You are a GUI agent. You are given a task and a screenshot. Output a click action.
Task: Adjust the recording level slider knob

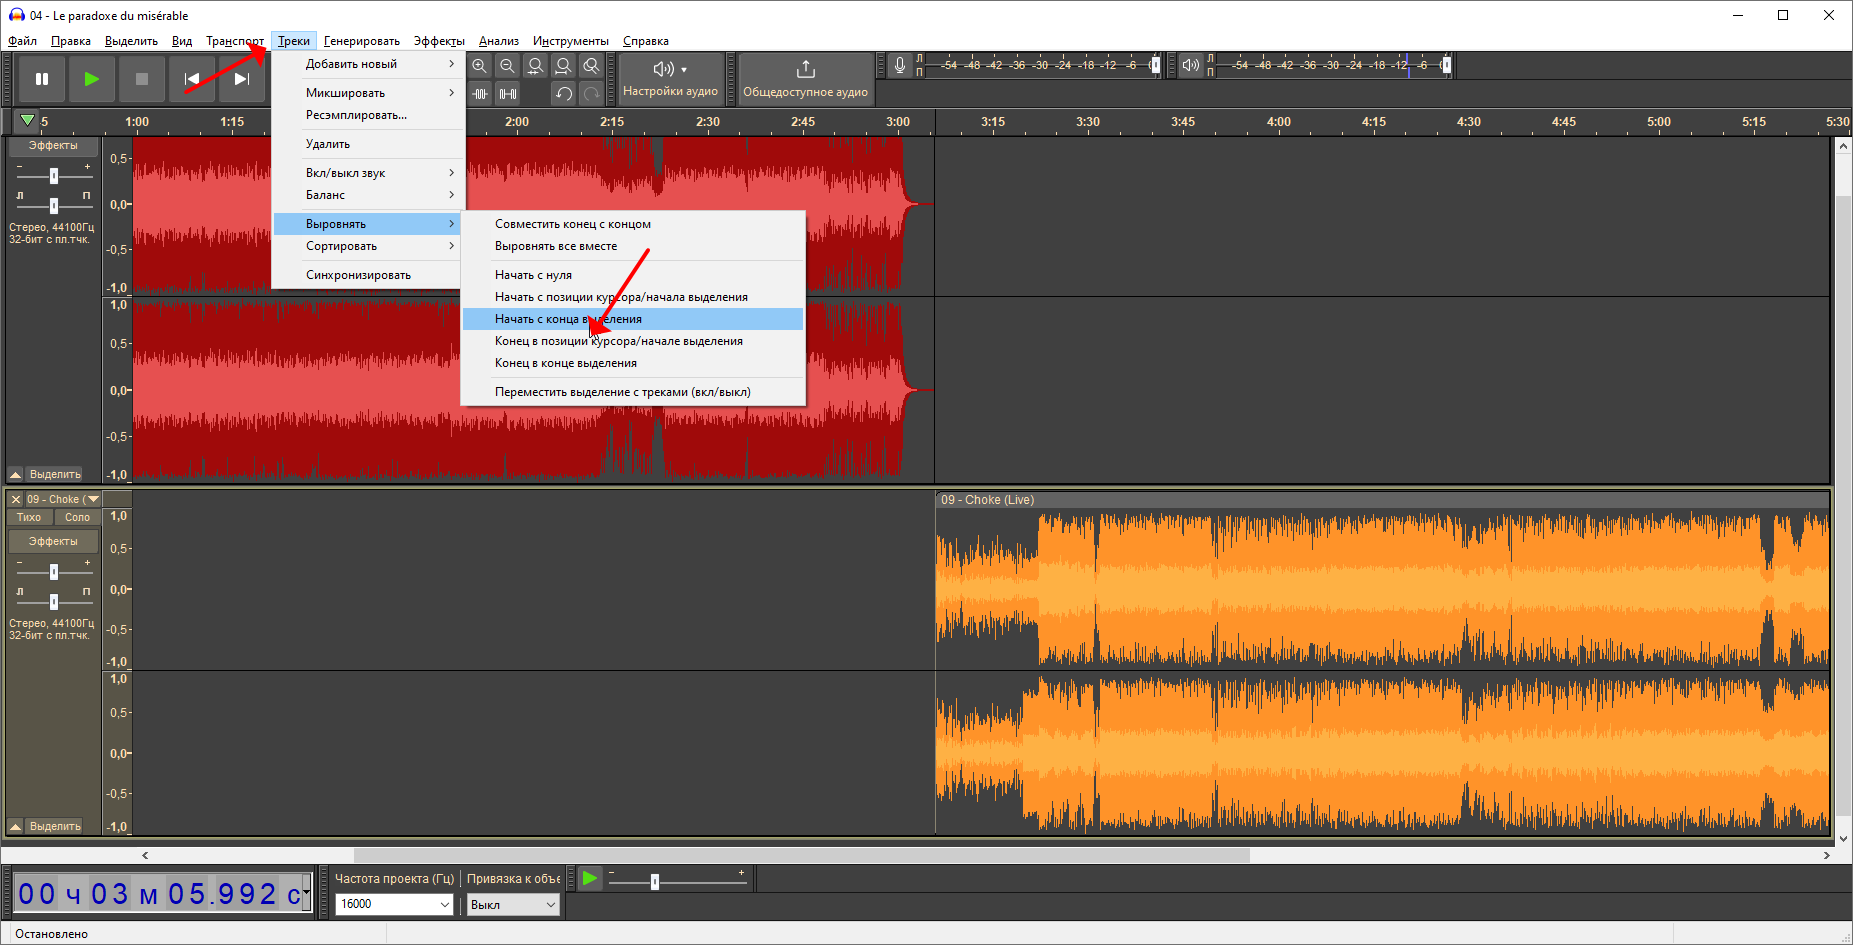coord(1155,65)
